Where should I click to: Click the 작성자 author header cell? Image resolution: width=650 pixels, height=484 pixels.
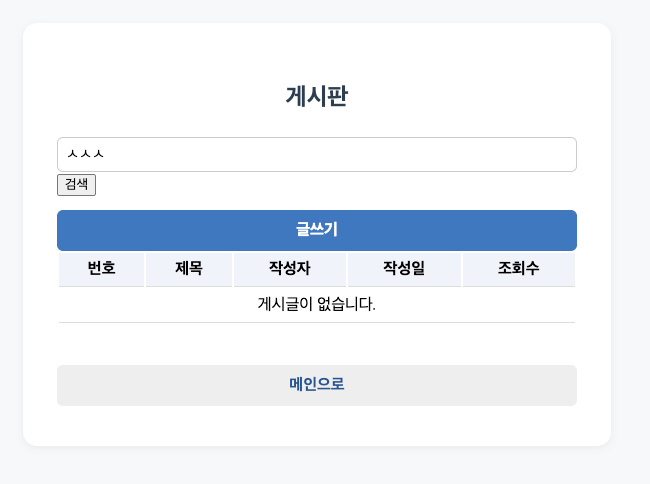coord(290,269)
